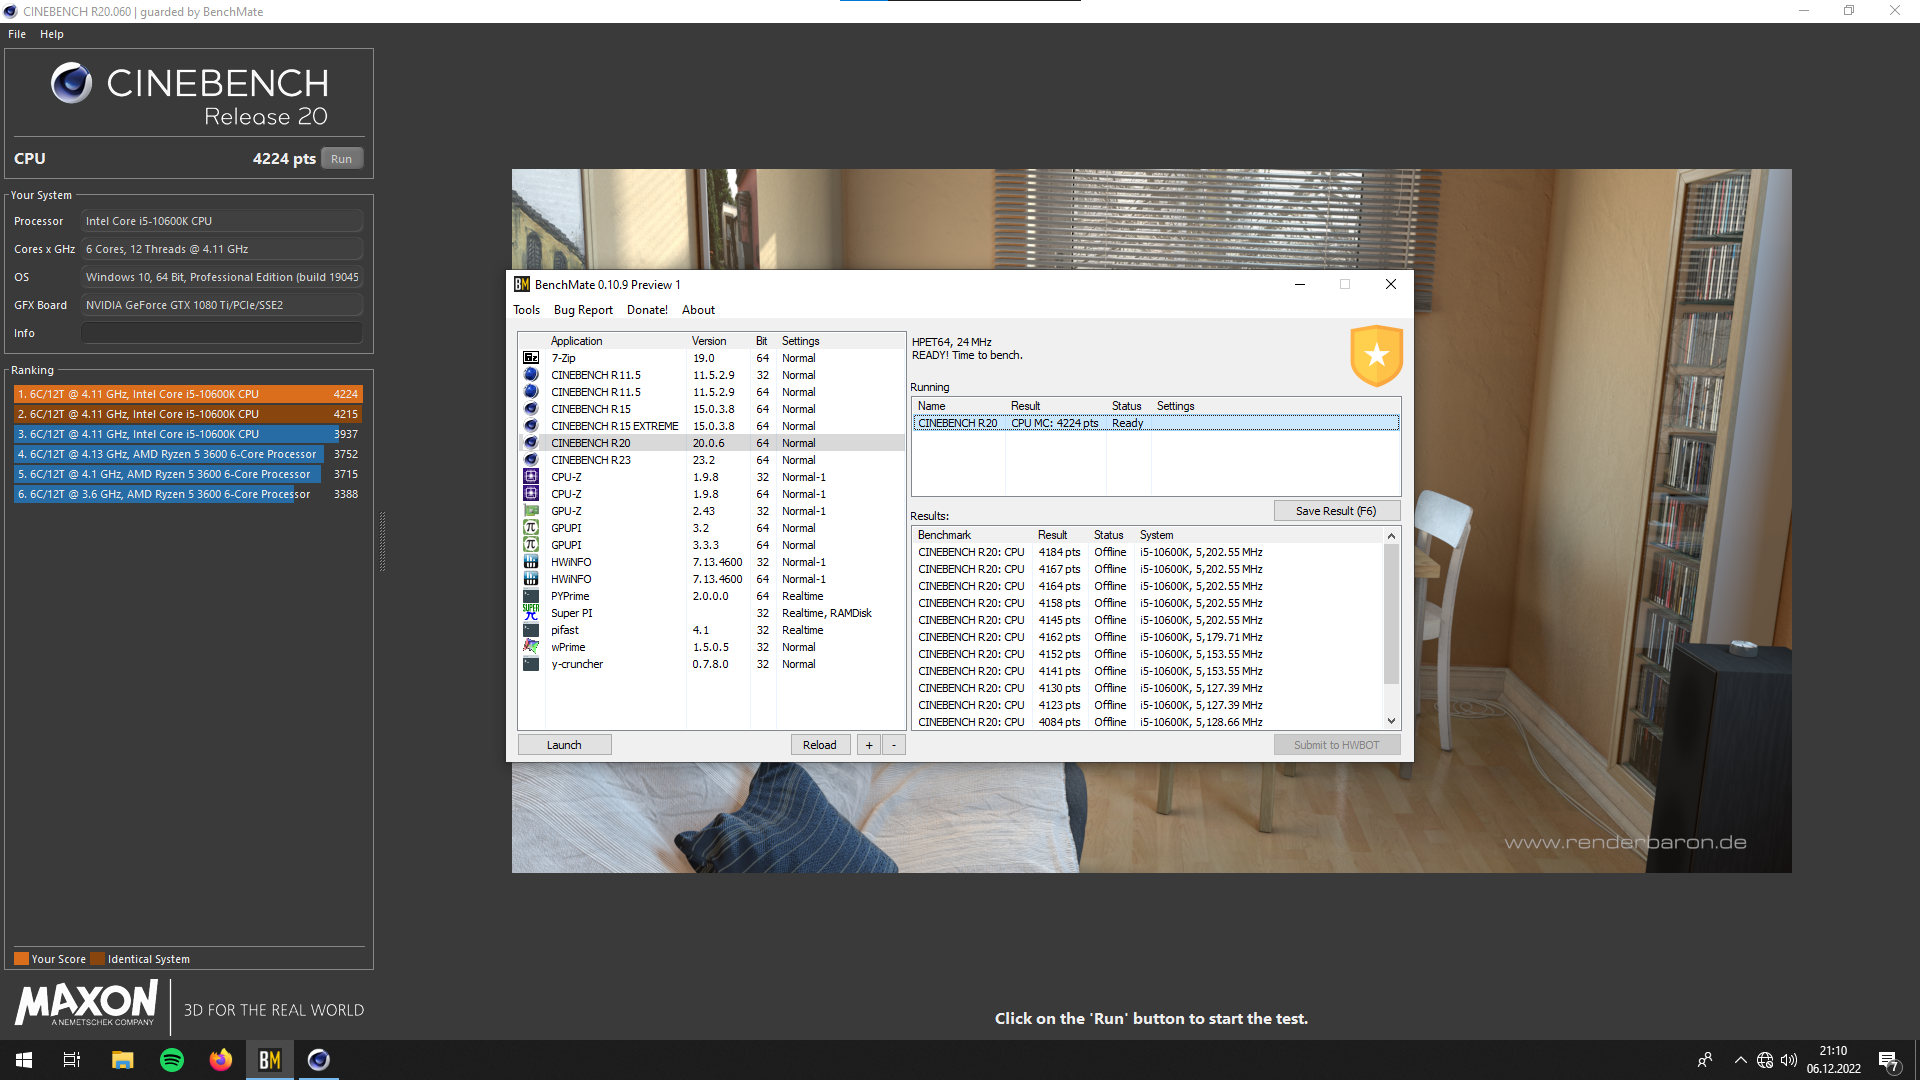This screenshot has height=1080, width=1920.
Task: Click the CINEBENCH R15 EXTREME icon
Action: pos(531,426)
